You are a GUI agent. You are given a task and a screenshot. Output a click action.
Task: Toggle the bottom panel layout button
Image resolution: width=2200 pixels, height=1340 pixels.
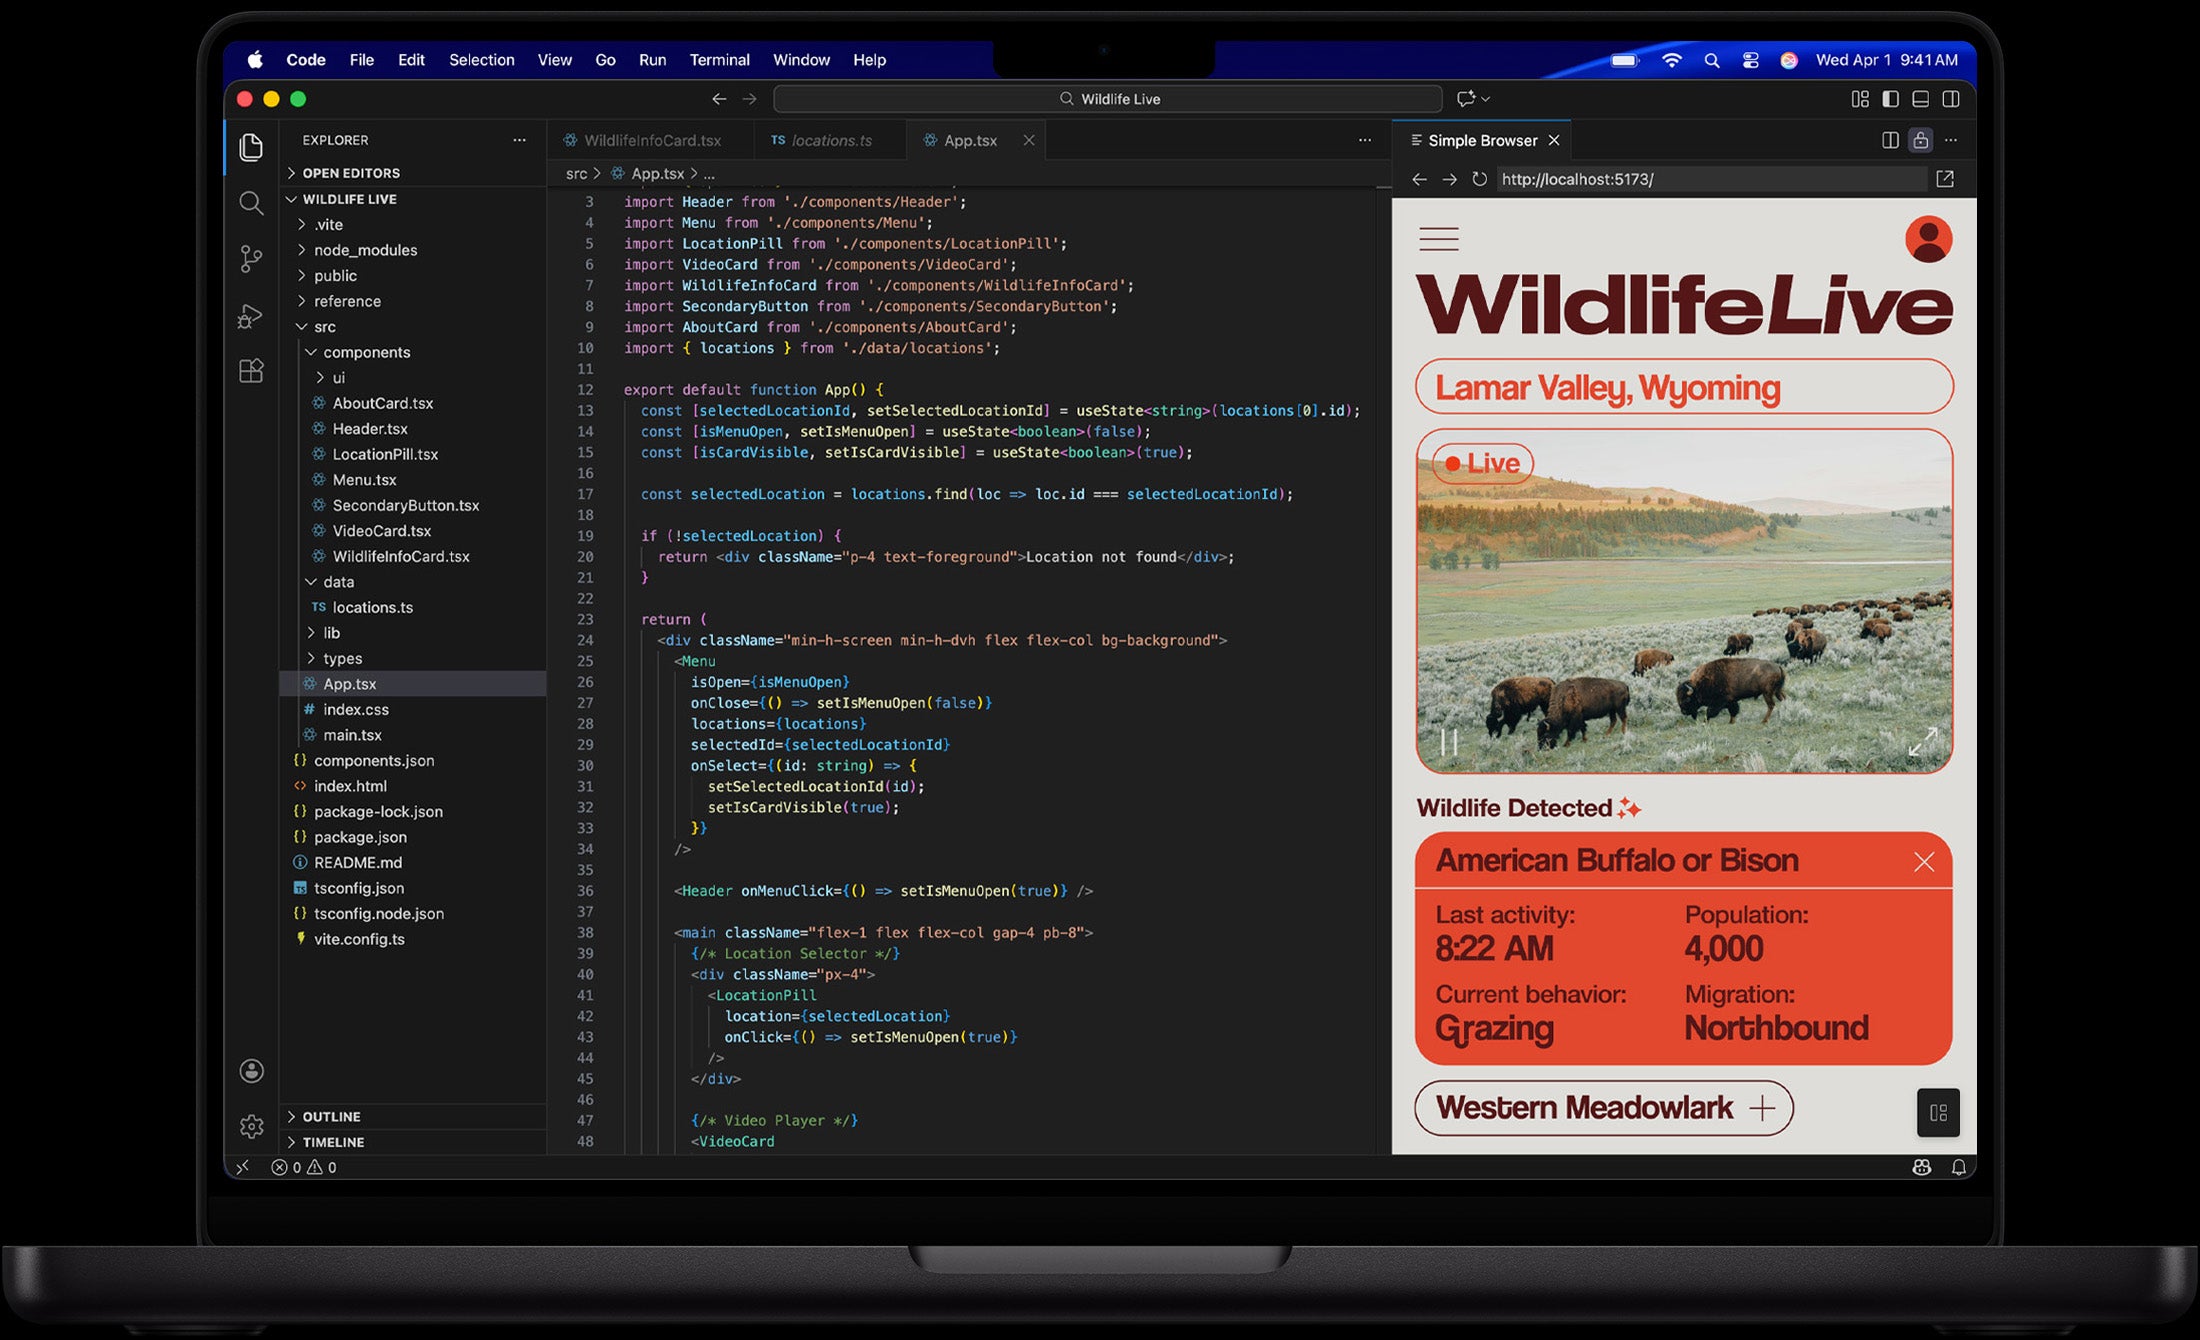point(1920,99)
